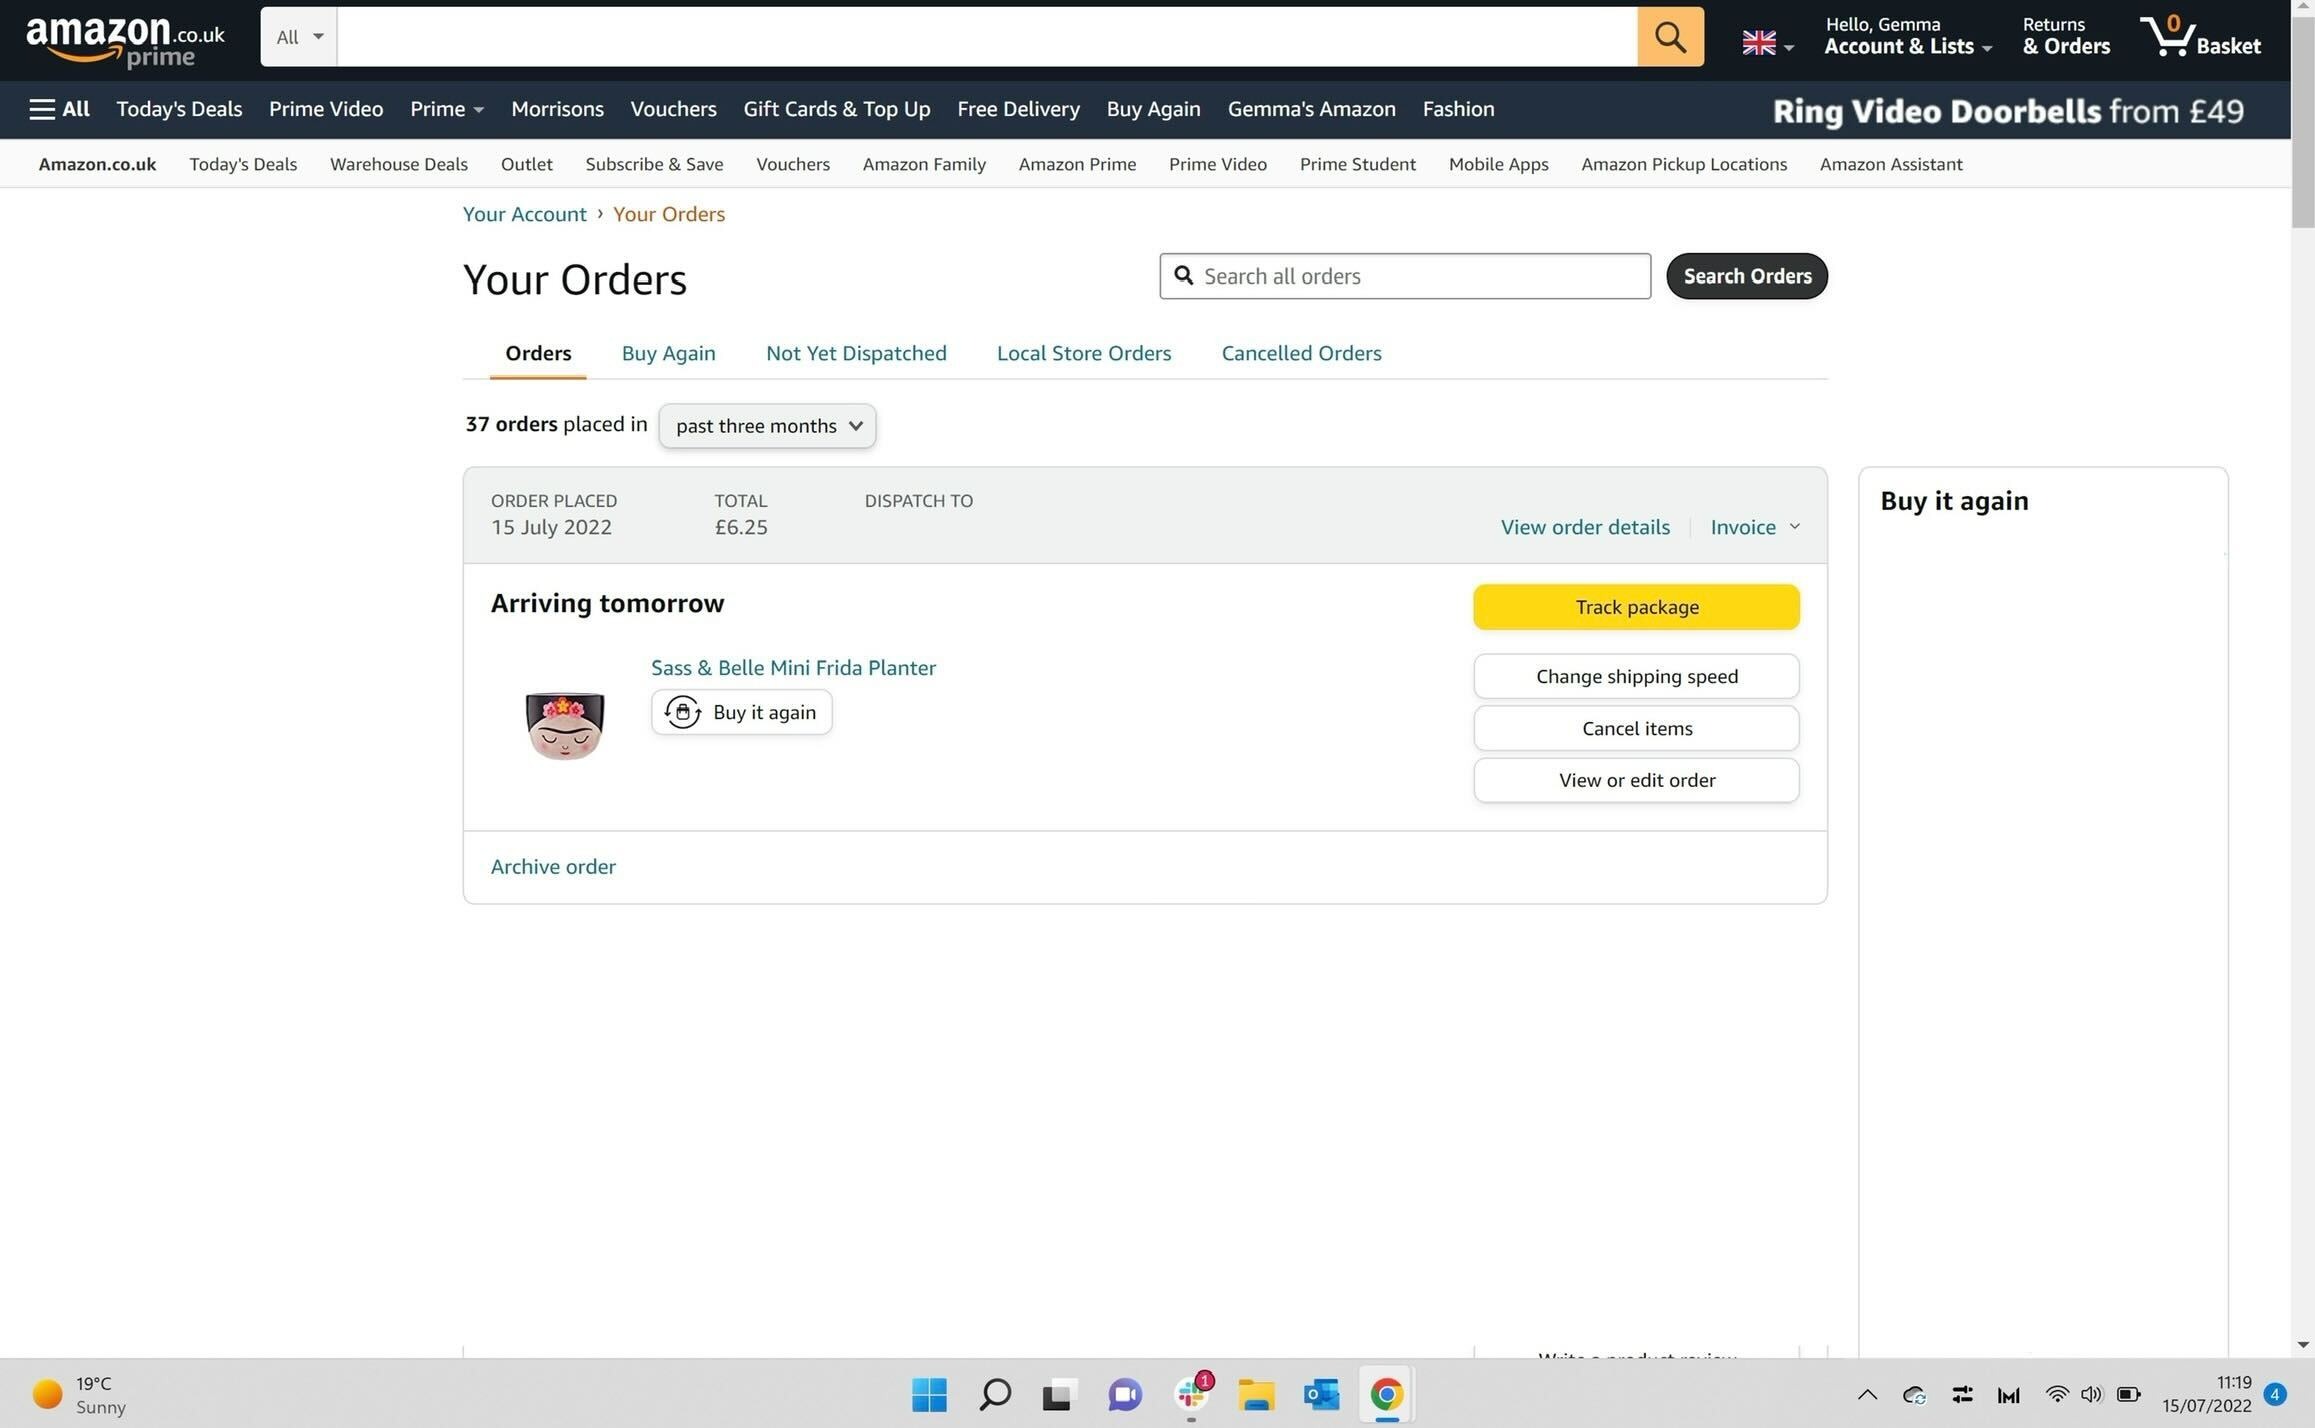Click the Track package button icon

1635,605
